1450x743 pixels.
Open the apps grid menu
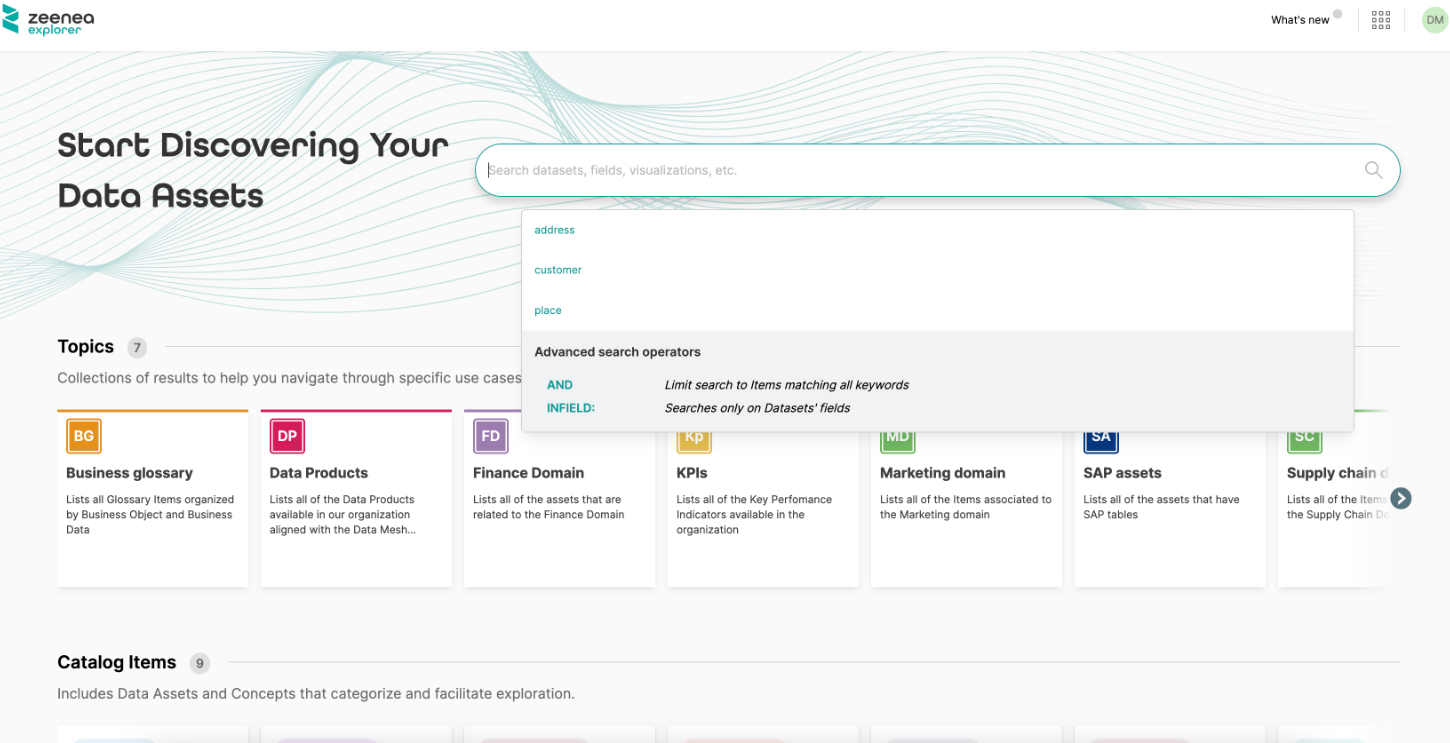tap(1381, 20)
